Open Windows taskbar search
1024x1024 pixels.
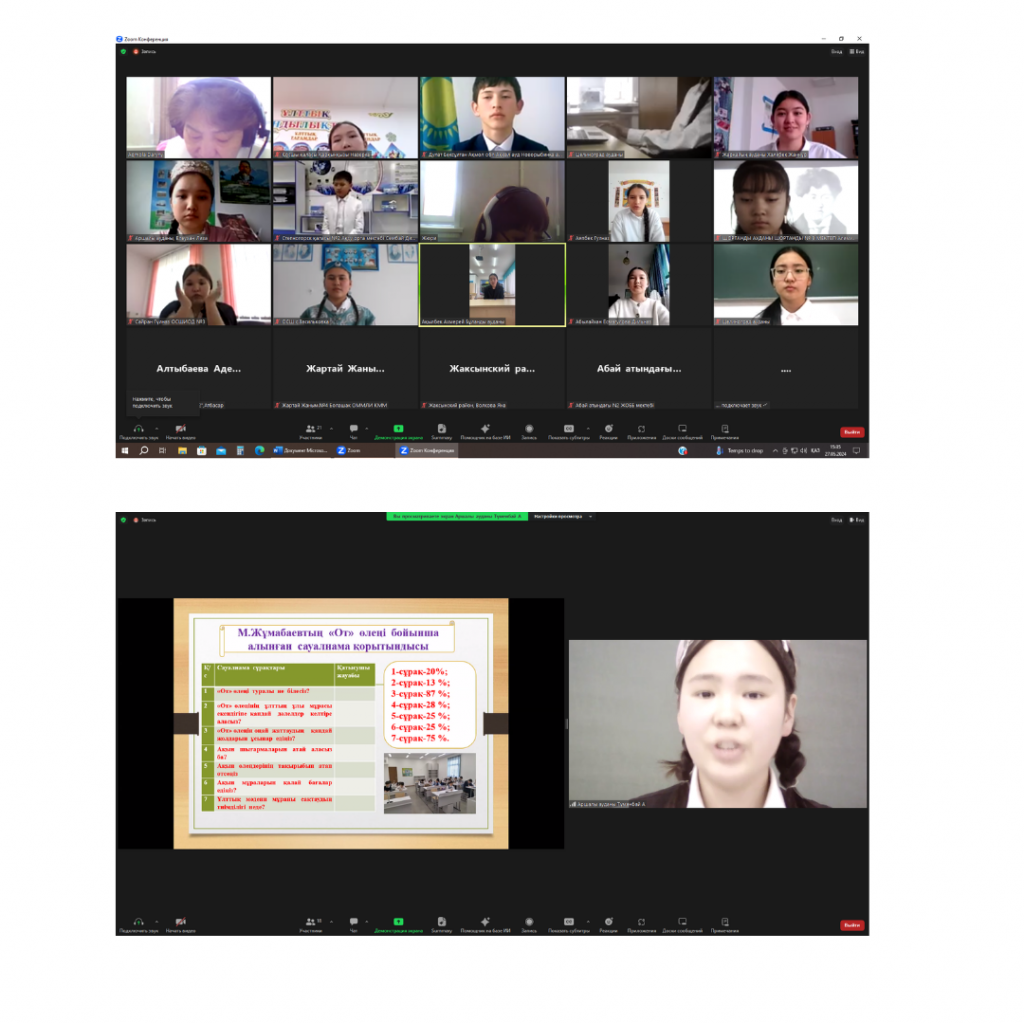(x=144, y=451)
